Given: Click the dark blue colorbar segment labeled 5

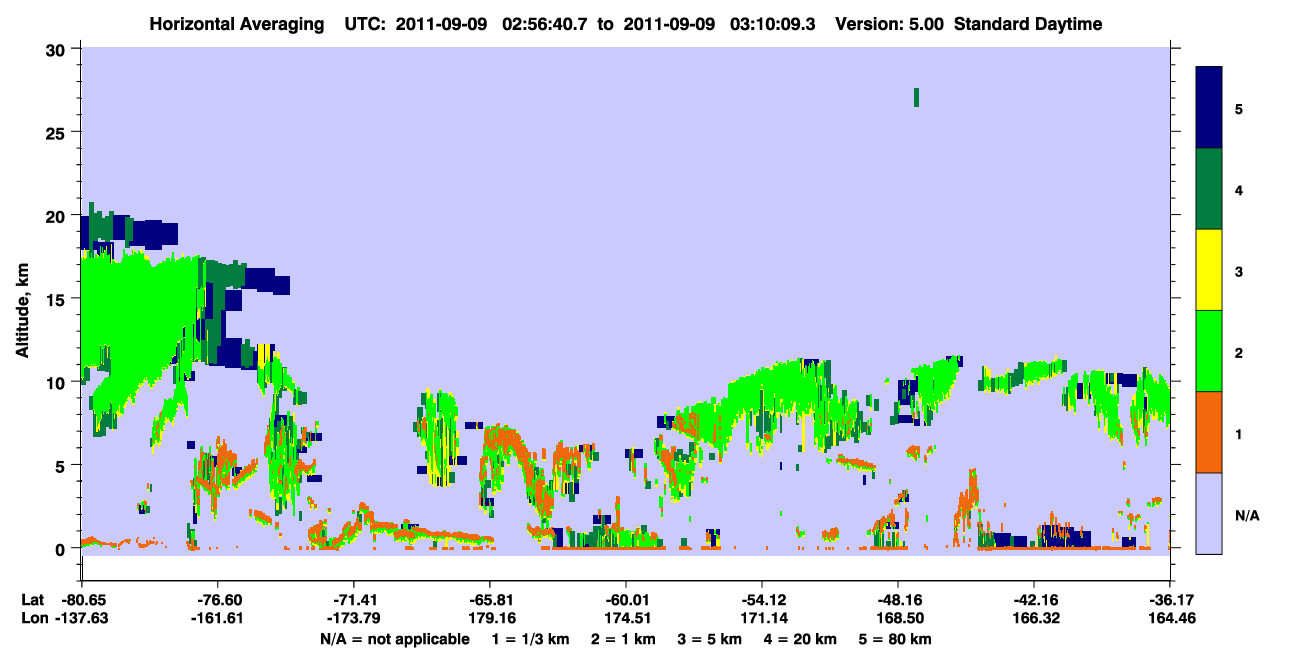Looking at the screenshot, I should (x=1210, y=108).
